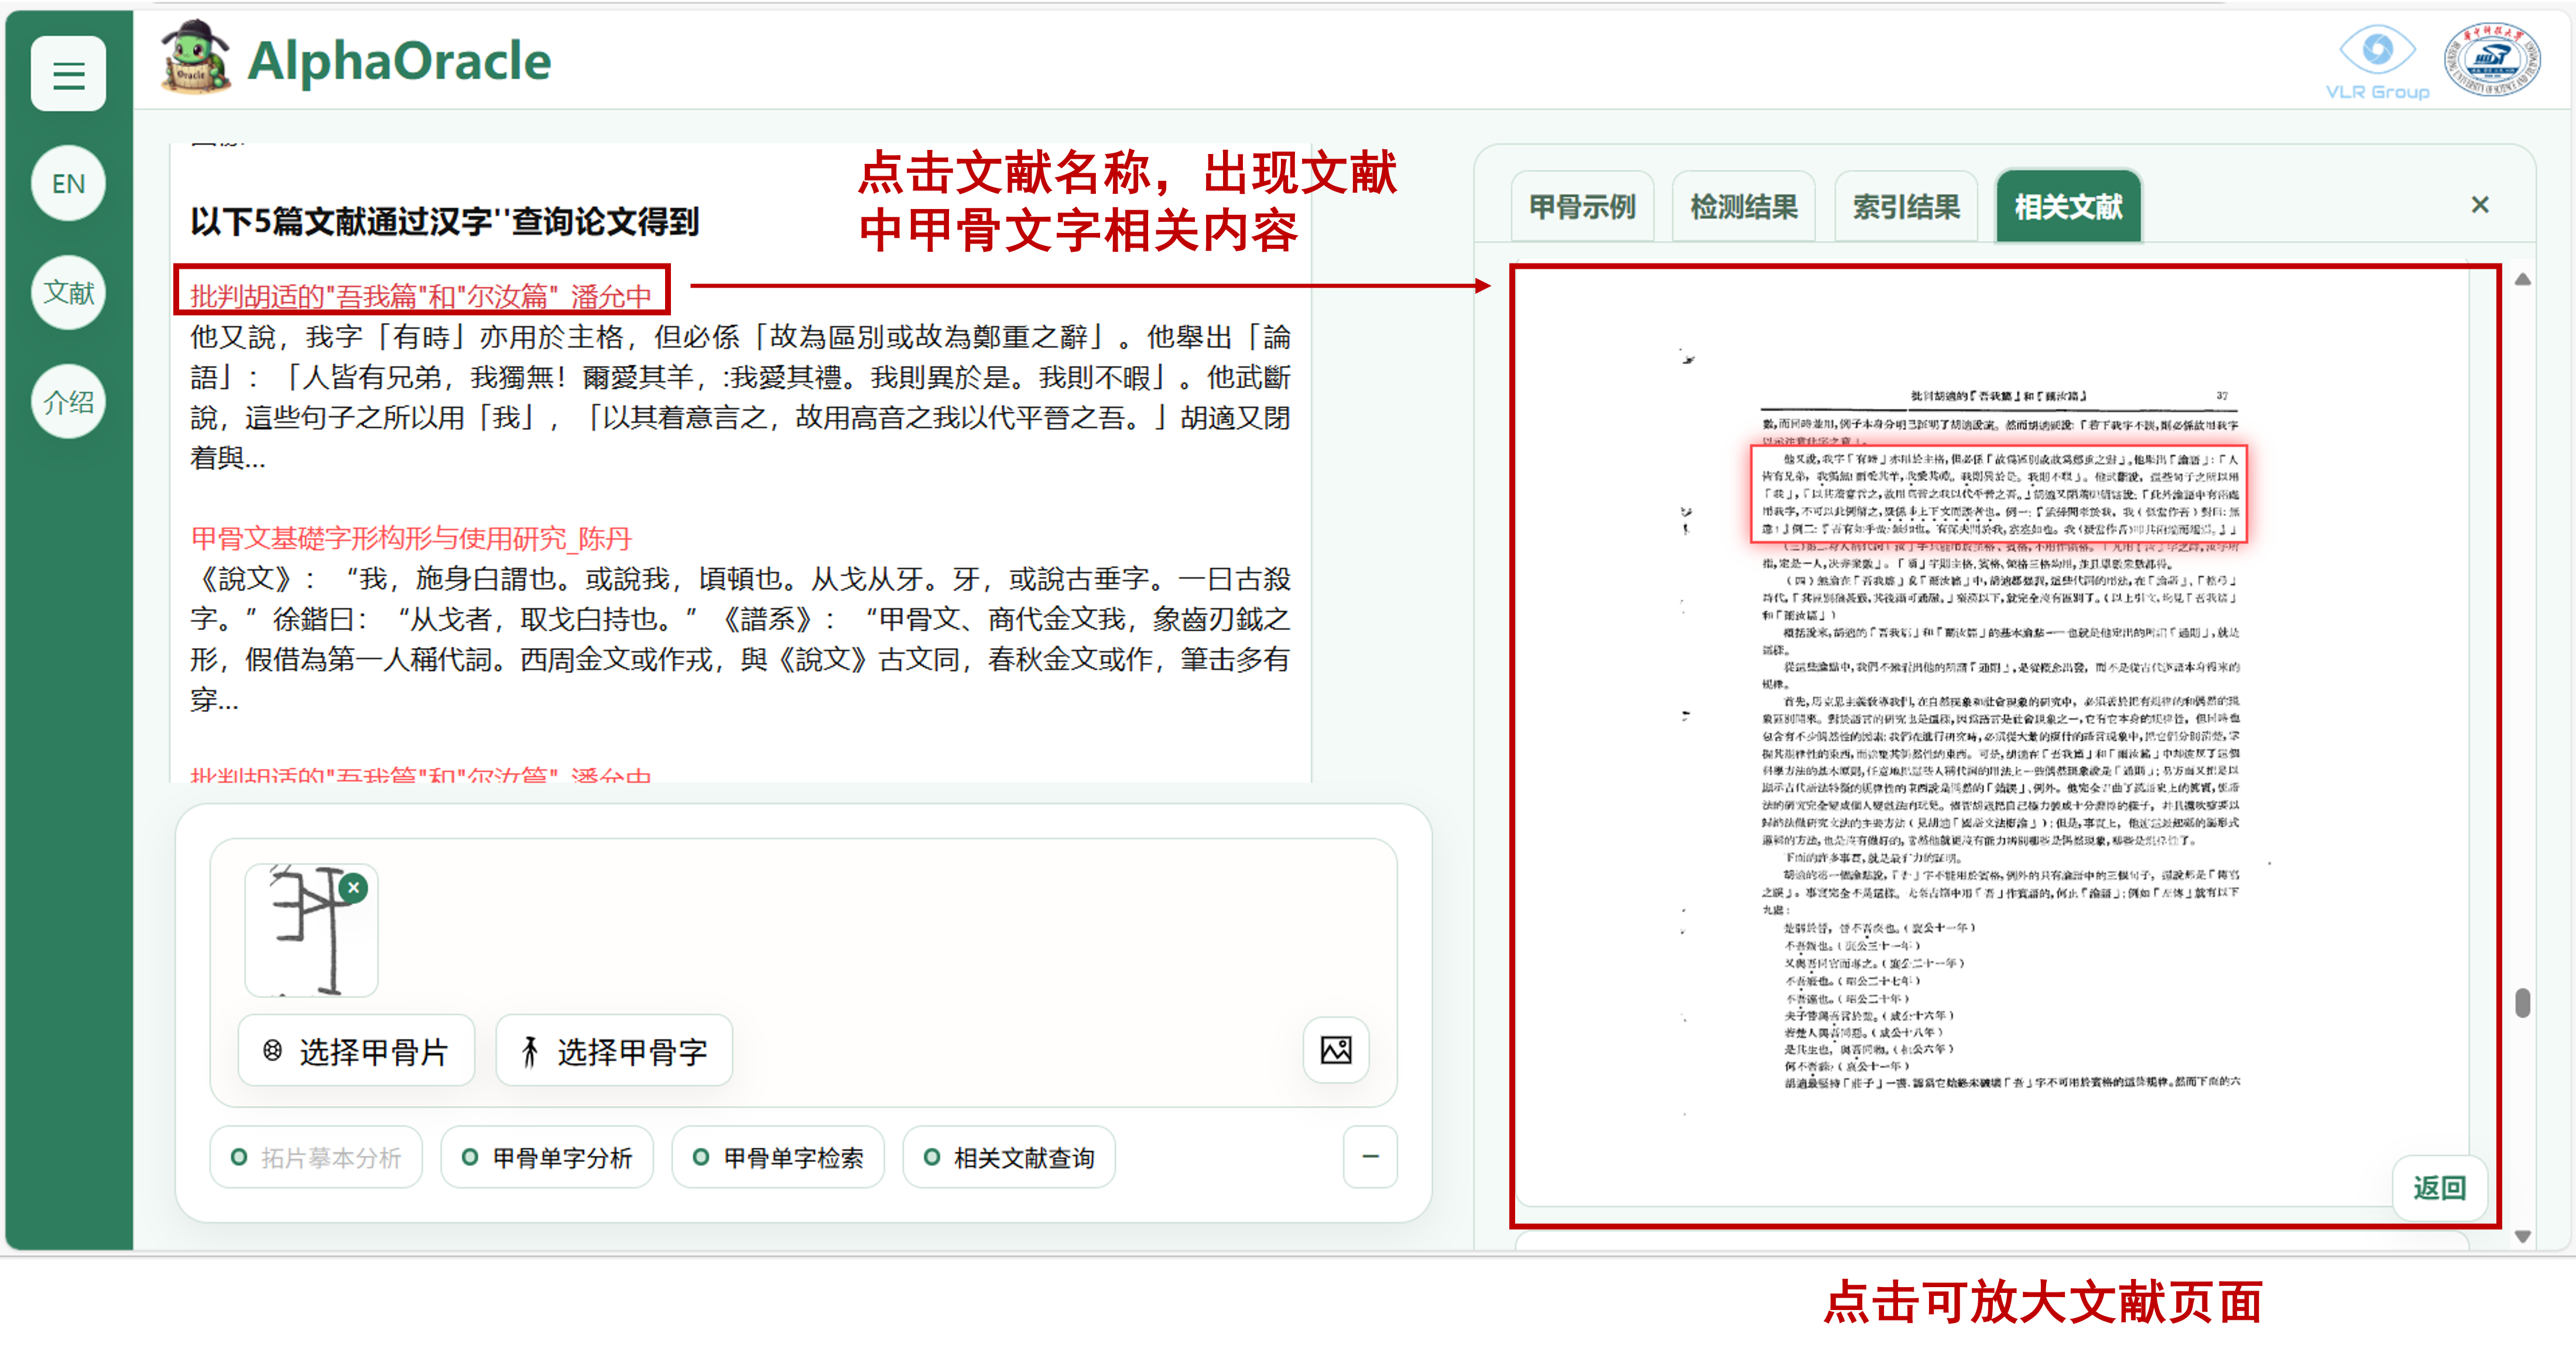The image size is (2576, 1358).
Task: Remove the uploaded oracle character image
Action: click(x=353, y=887)
